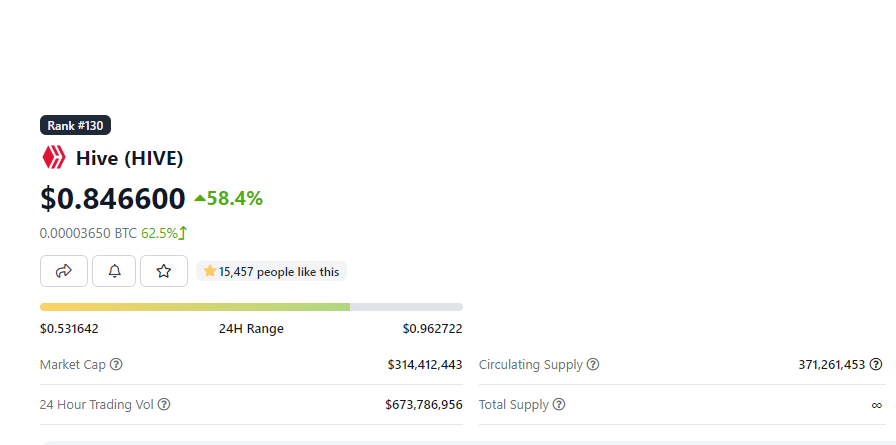896x445 pixels.
Task: Click the $673,786,956 trading volume value
Action: coord(424,404)
